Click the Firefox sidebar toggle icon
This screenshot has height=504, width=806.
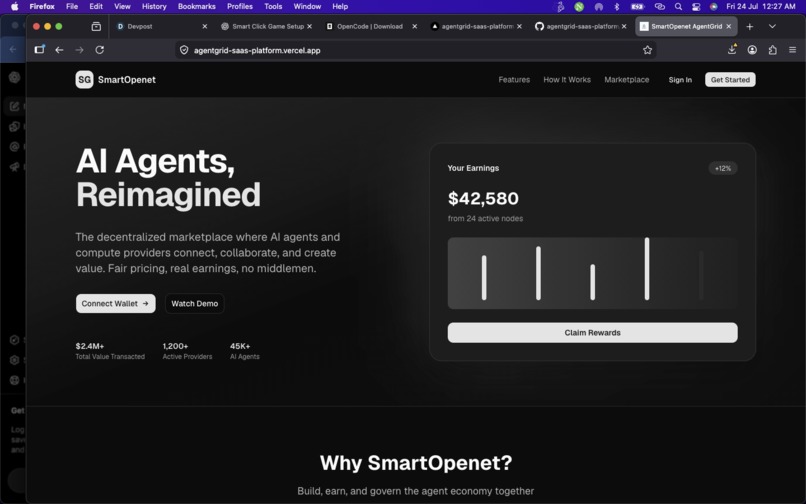coord(40,49)
